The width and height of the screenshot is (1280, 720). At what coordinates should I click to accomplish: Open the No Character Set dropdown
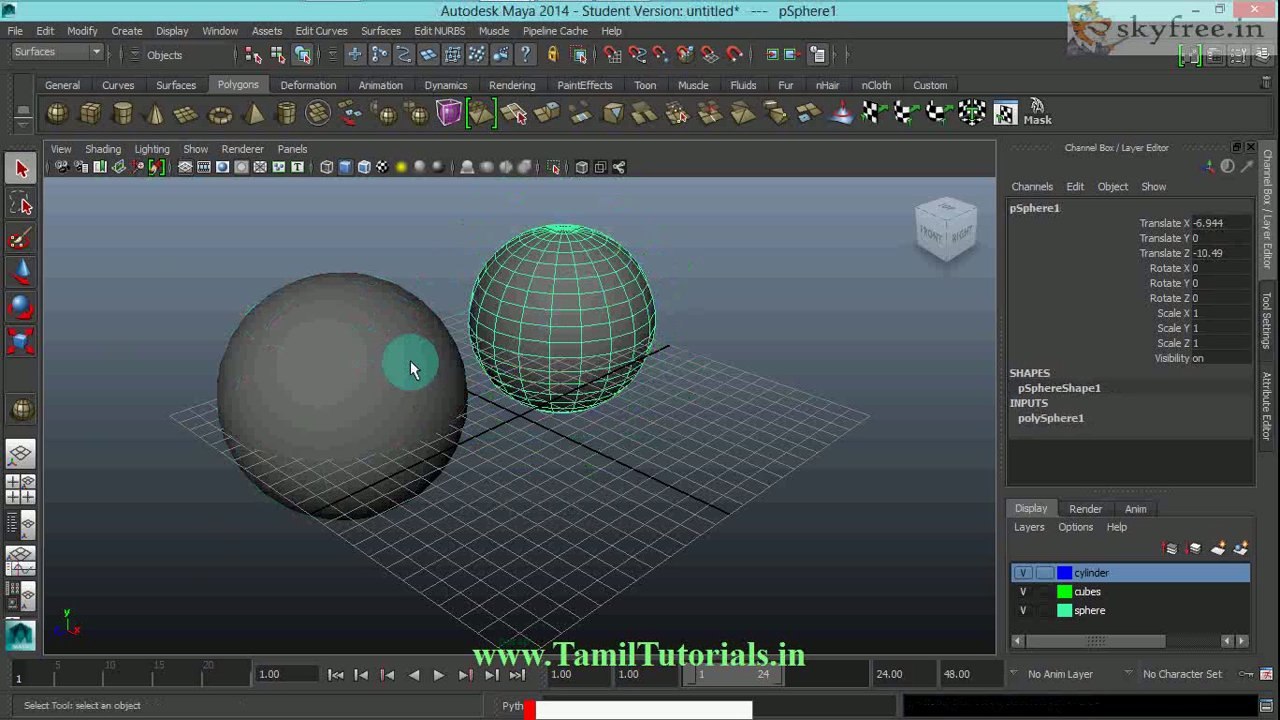pyautogui.click(x=1182, y=674)
